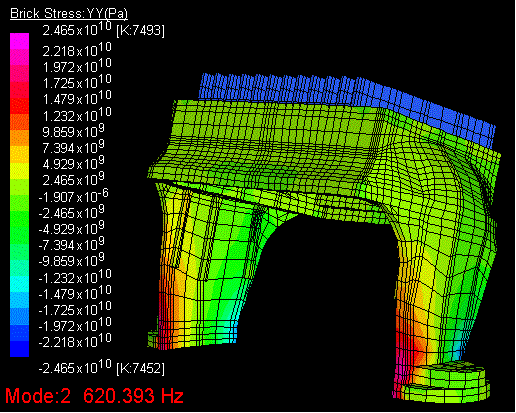
Task: Click the minimum value -2.465x10^10 label
Action: [75, 367]
